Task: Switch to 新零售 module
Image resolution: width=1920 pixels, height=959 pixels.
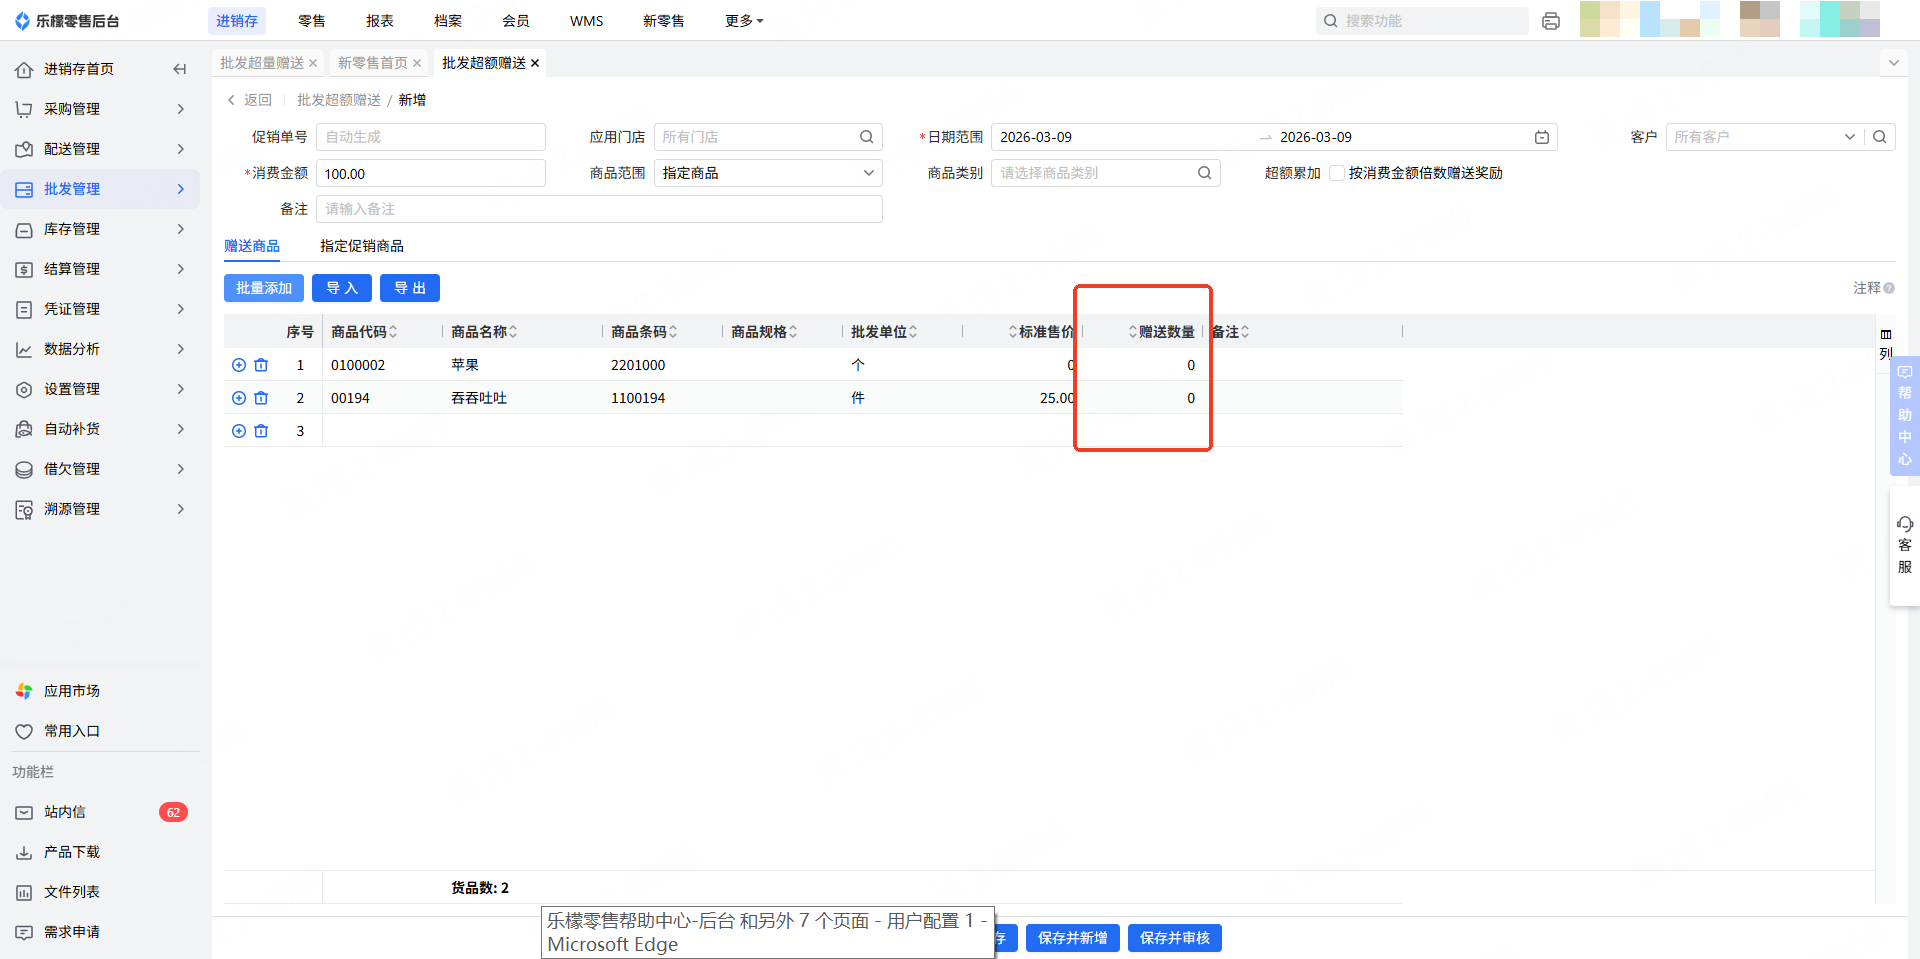Action: (x=664, y=21)
